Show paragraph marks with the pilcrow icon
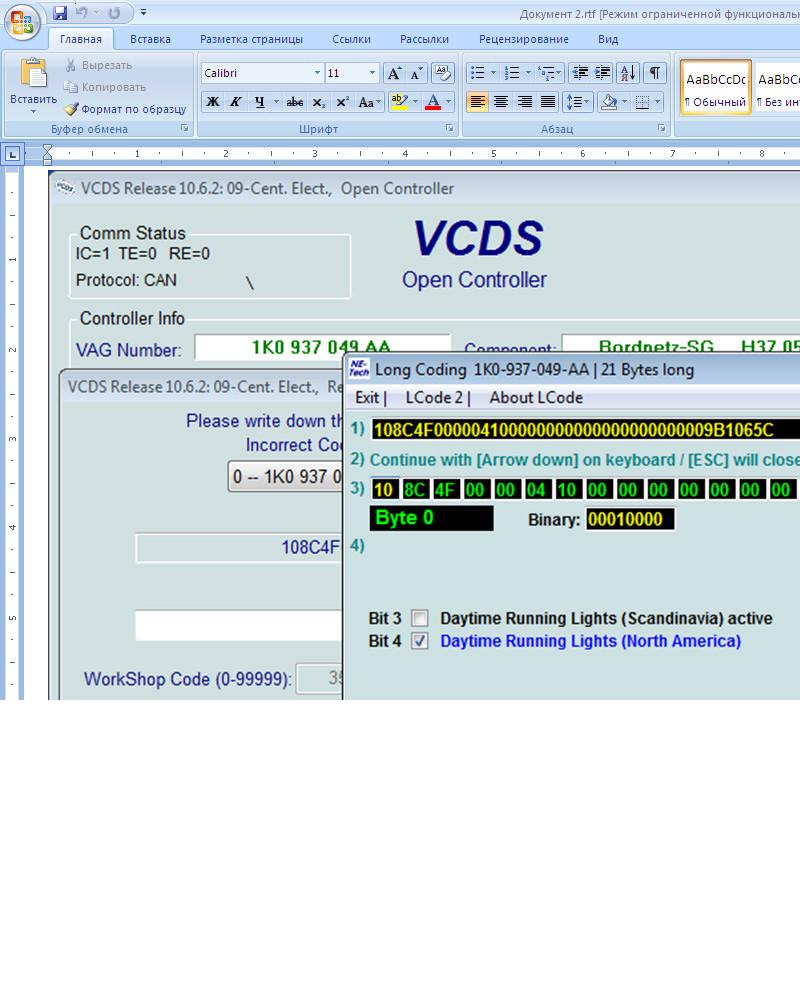This screenshot has height=1000, width=800. [x=655, y=73]
